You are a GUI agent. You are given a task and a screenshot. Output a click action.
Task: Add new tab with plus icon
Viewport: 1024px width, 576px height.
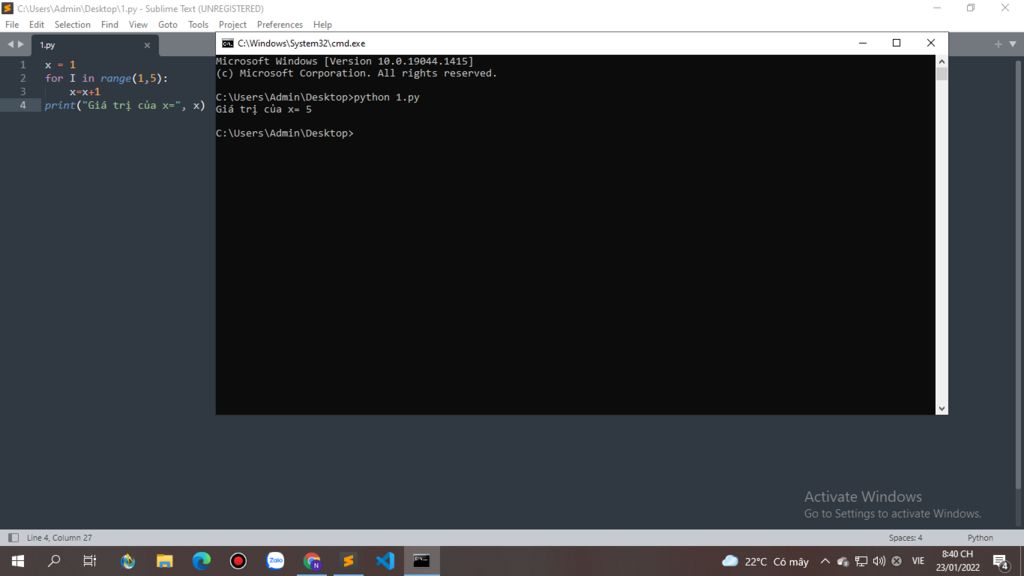click(998, 44)
